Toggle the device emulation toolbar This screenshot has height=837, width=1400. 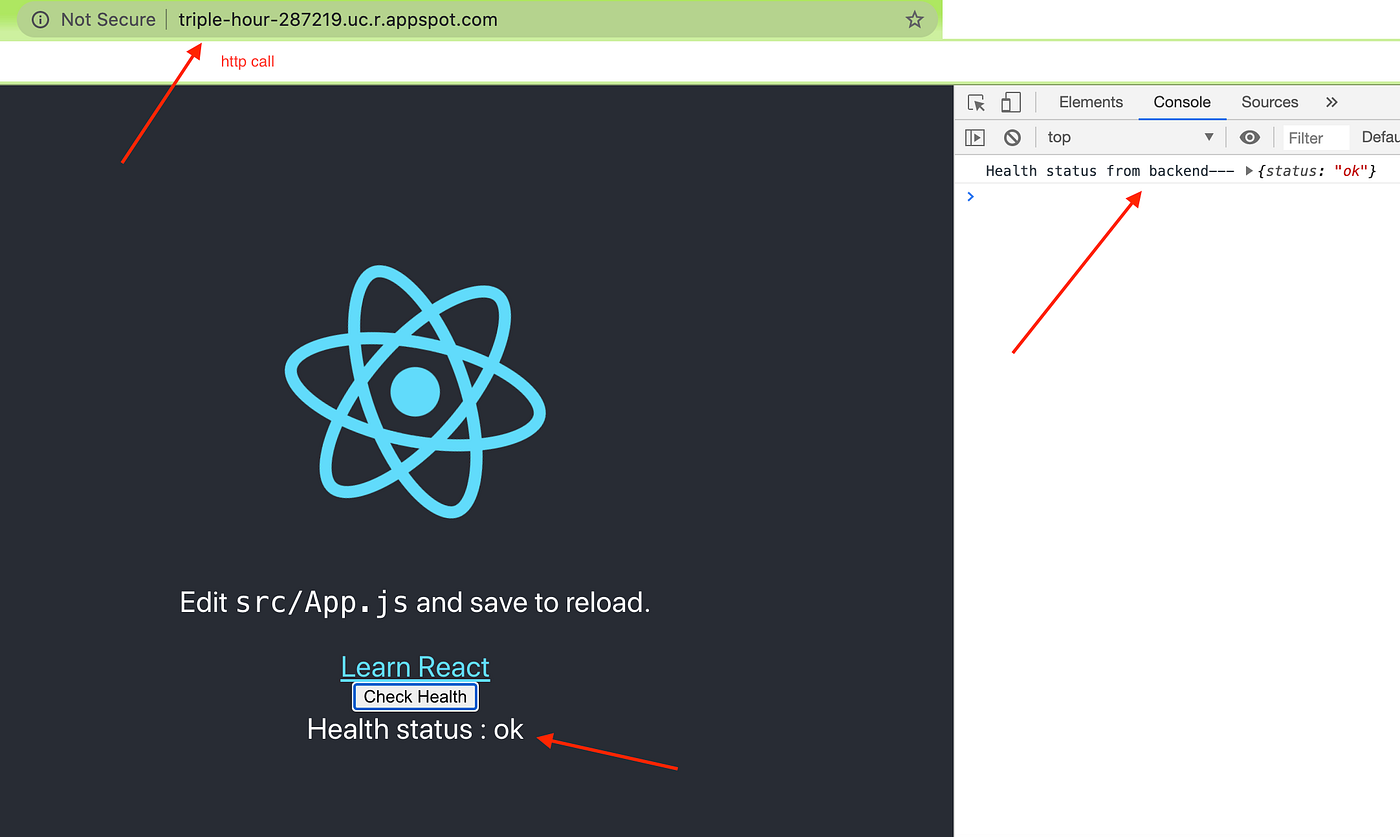[x=1010, y=102]
